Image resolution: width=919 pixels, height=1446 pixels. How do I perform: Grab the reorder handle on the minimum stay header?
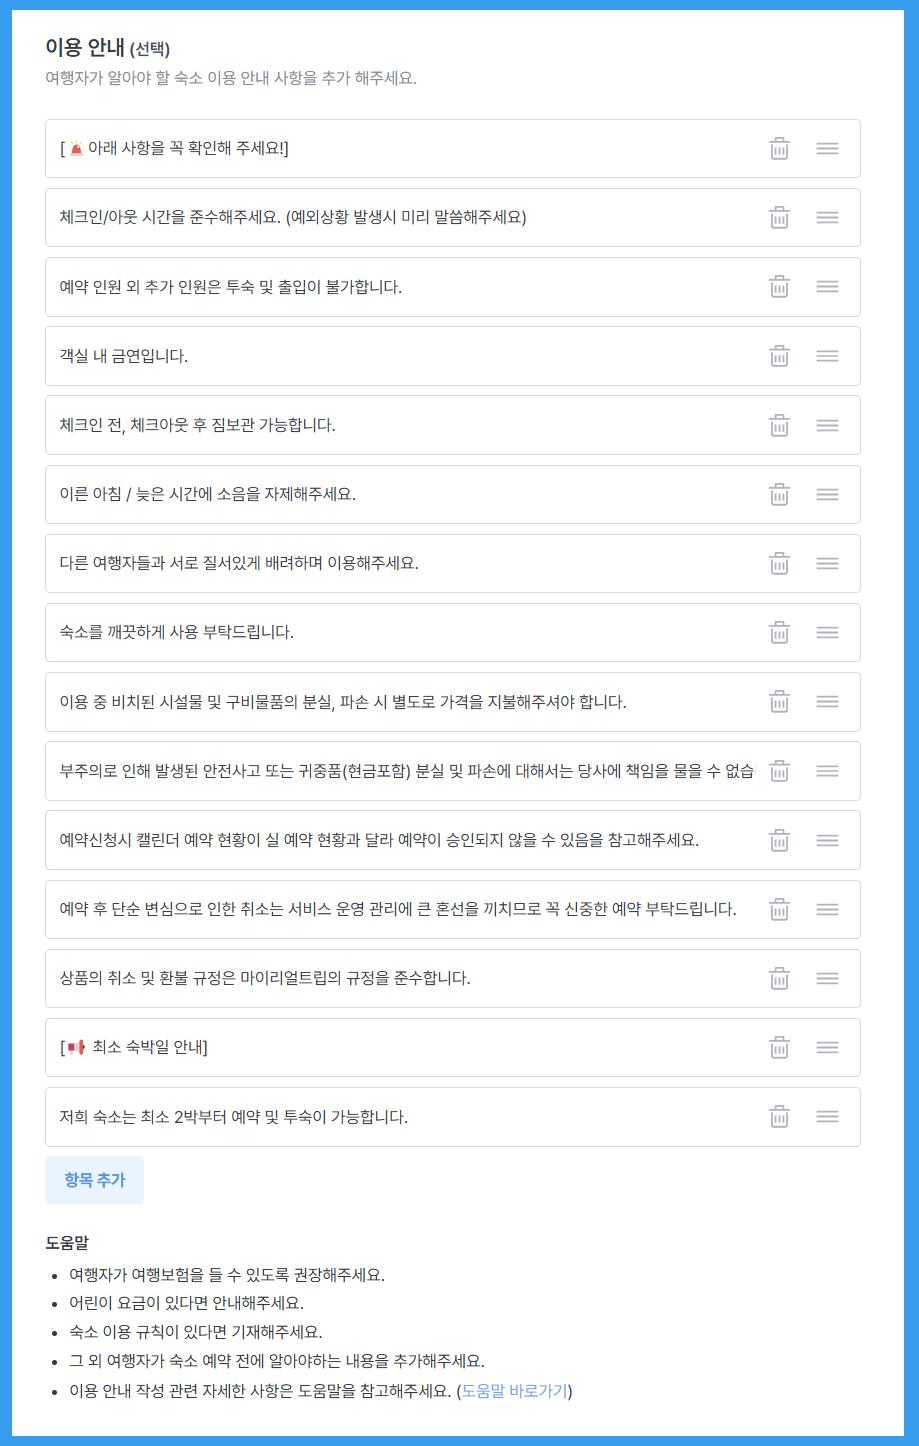(828, 1047)
